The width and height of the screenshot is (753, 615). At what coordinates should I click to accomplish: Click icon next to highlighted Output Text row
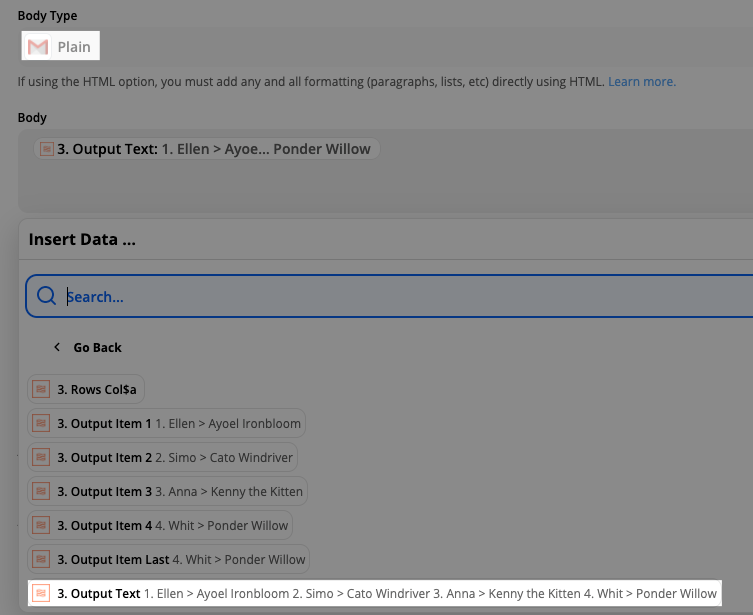[41, 593]
